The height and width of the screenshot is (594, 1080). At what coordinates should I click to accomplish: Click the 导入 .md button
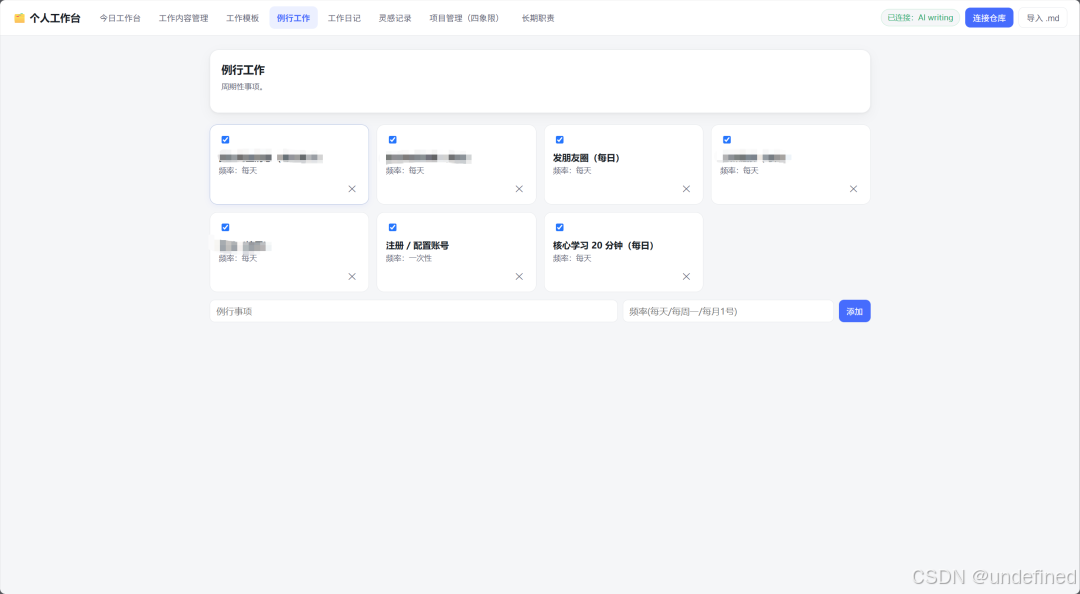1043,18
